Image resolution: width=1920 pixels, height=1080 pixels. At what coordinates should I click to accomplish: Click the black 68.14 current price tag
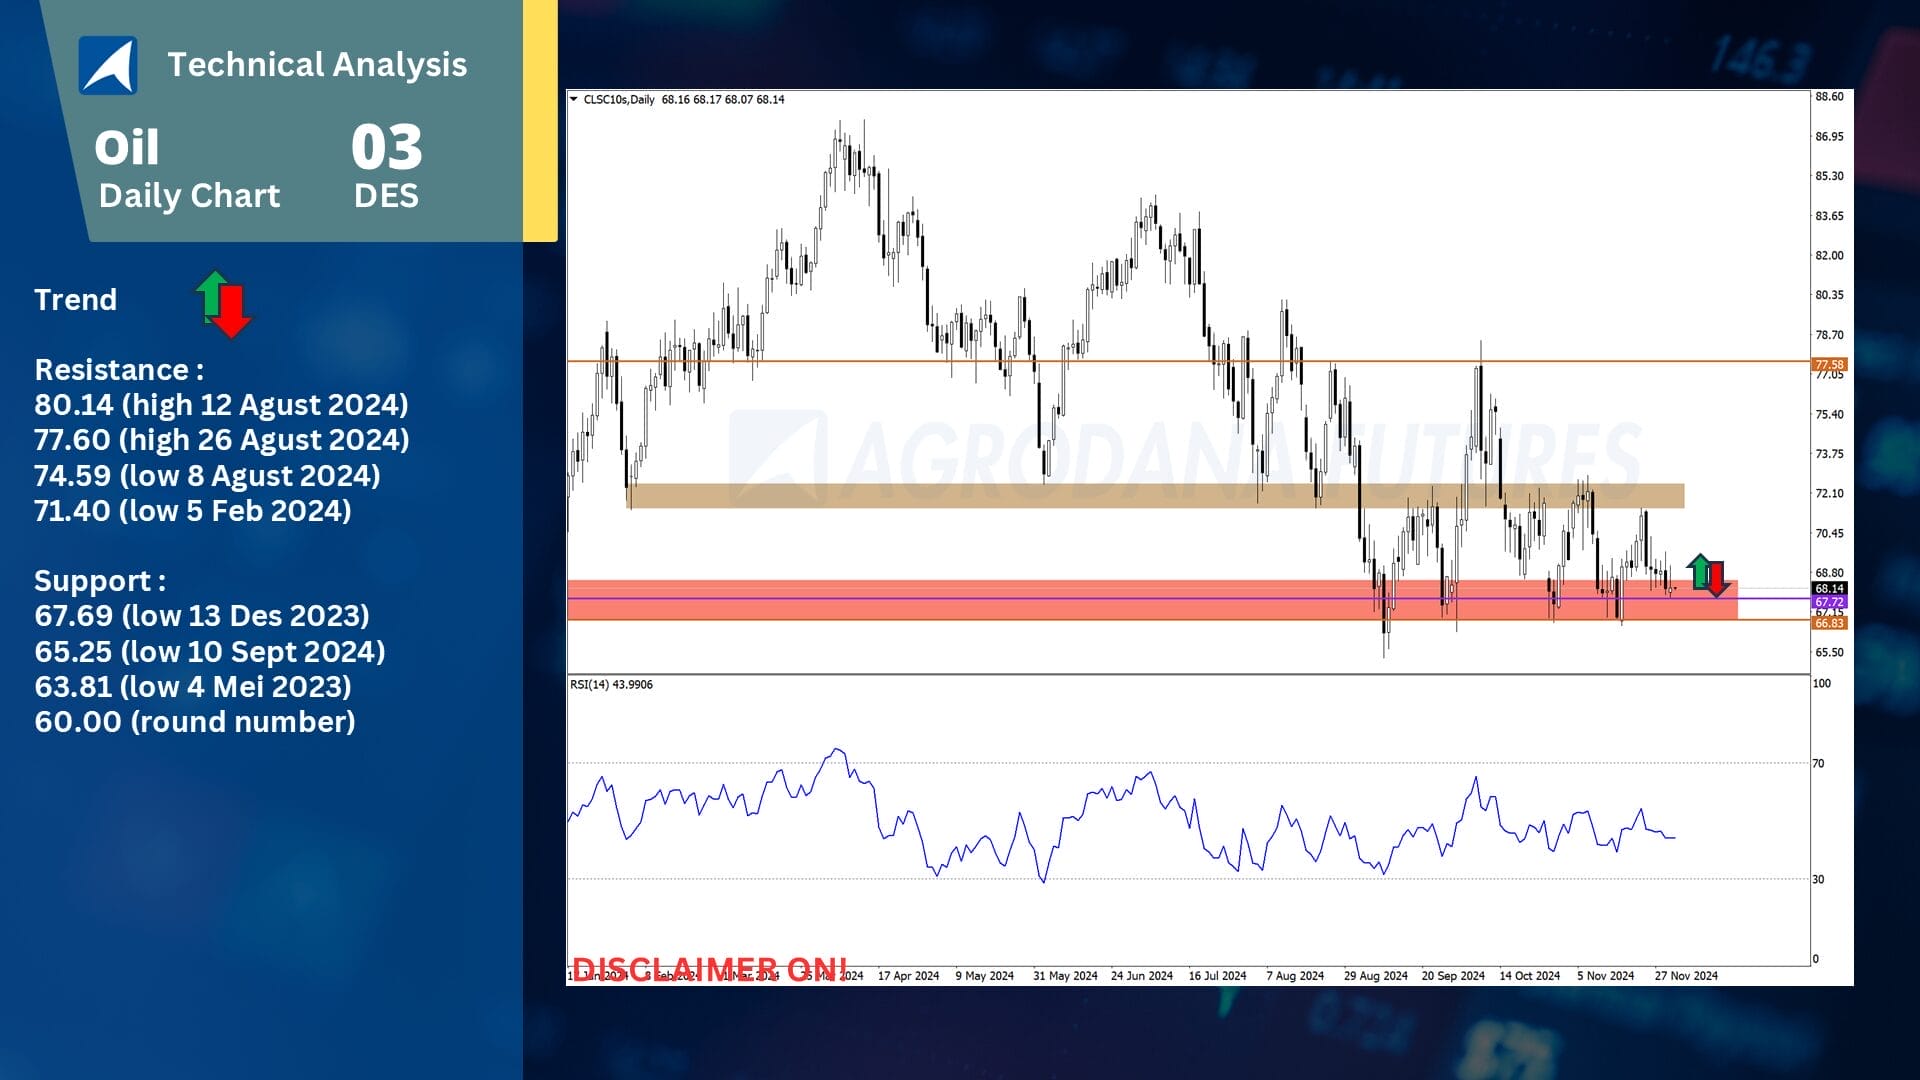pos(1829,589)
